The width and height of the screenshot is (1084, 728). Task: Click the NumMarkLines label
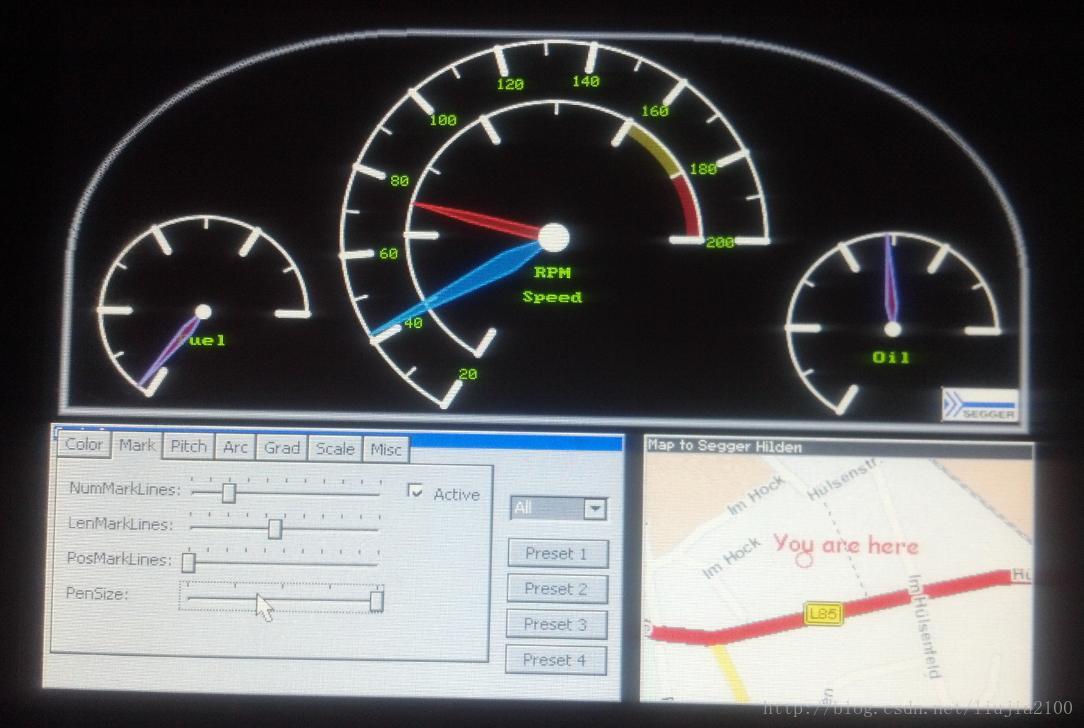click(124, 489)
